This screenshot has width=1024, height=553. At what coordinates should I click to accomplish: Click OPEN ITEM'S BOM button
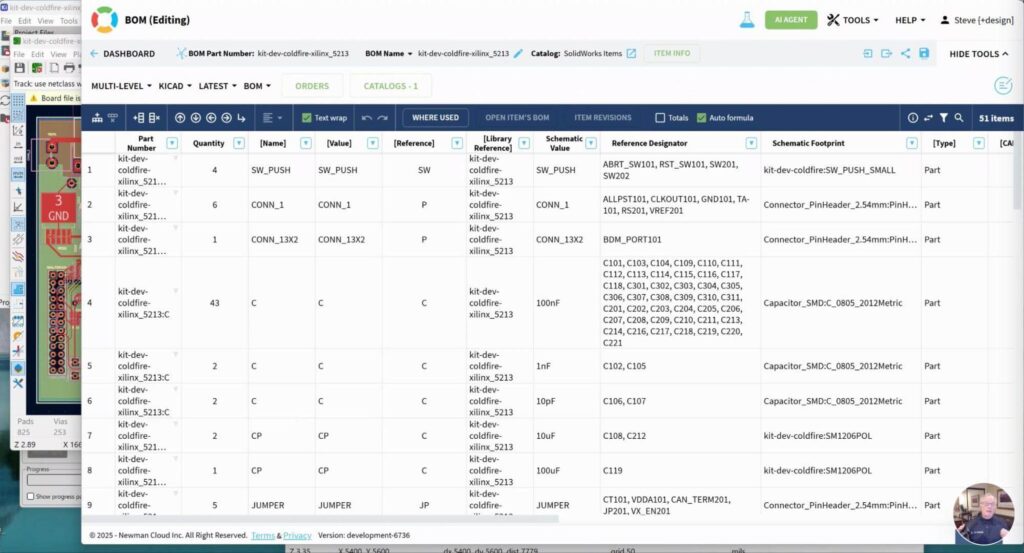pos(517,118)
